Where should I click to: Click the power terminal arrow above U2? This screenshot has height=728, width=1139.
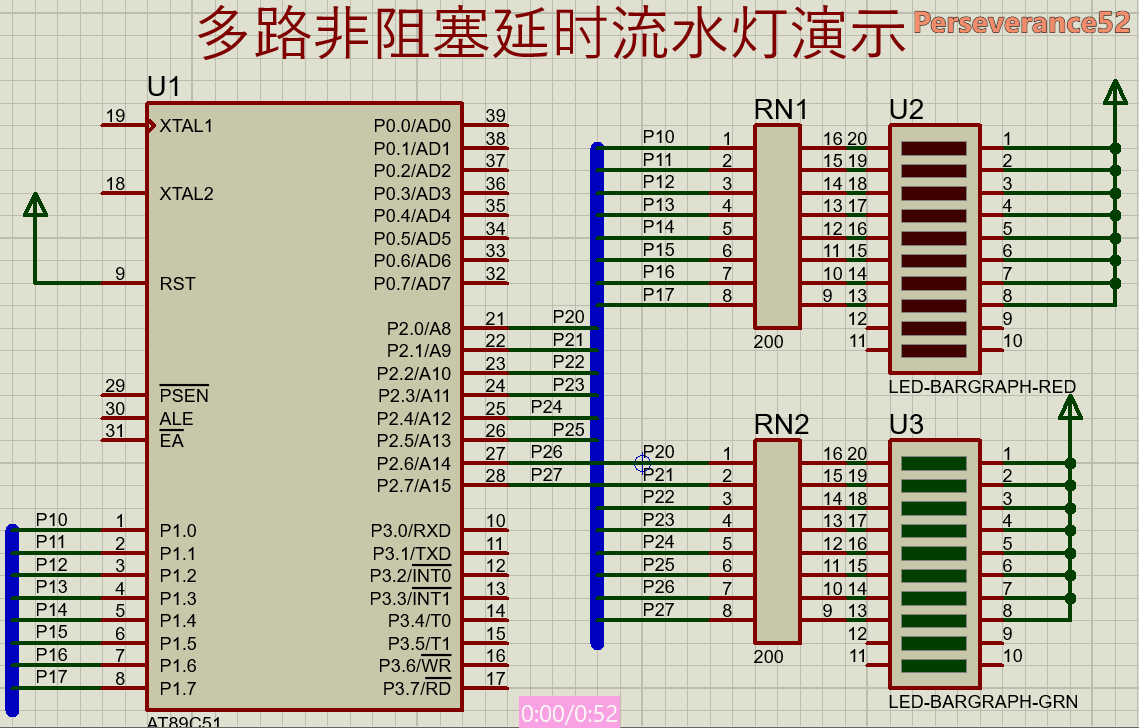click(x=1117, y=90)
